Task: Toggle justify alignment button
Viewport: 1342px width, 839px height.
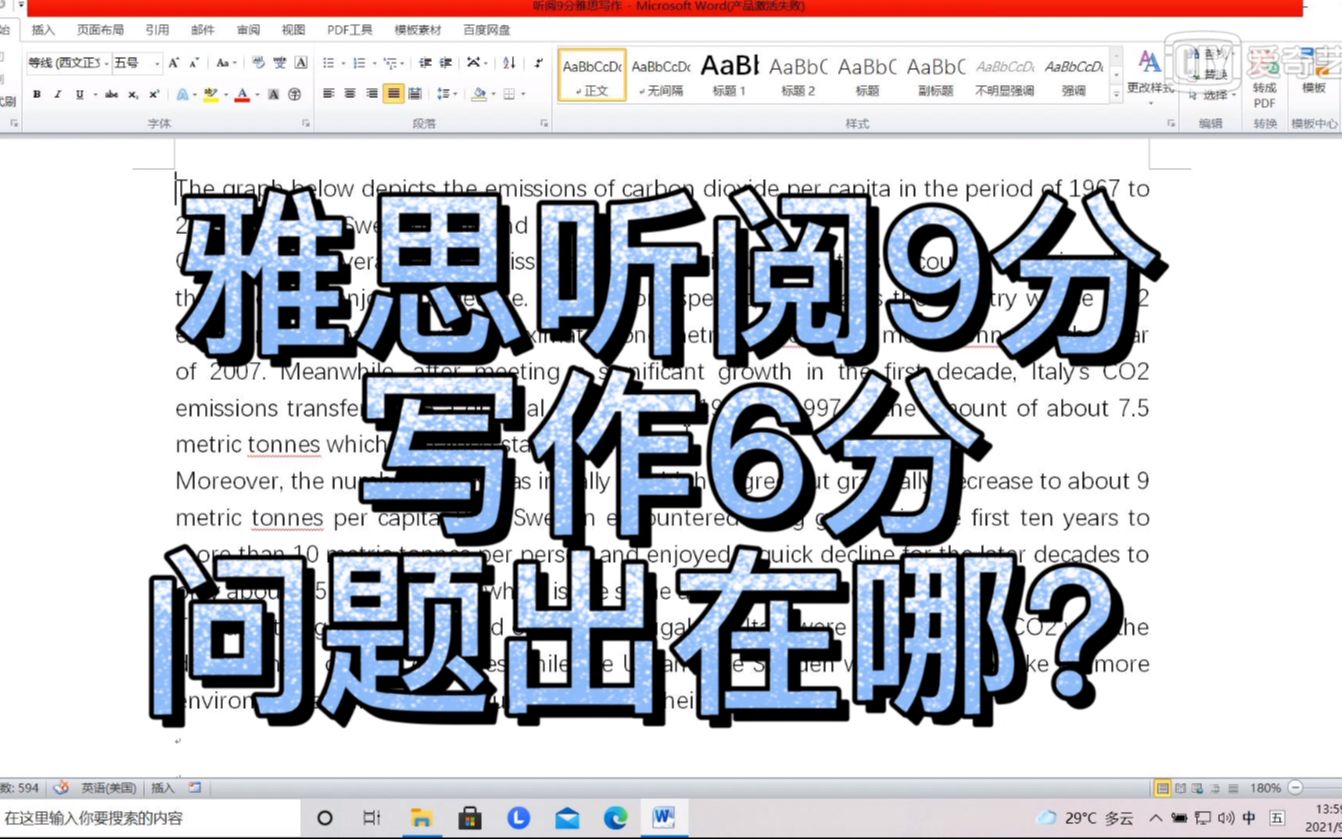Action: (x=393, y=94)
